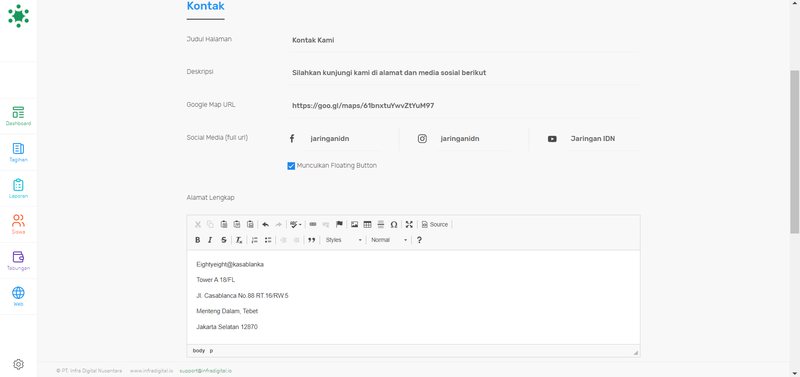The width and height of the screenshot is (800, 377).
Task: Open Dashboard in the sidebar
Action: tap(18, 116)
